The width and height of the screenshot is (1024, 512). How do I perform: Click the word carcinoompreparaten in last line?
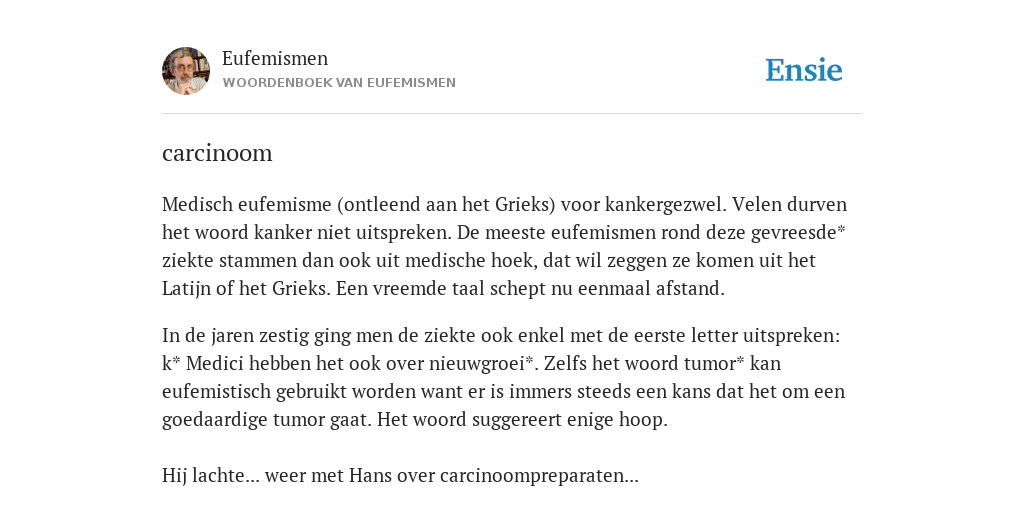tap(539, 475)
